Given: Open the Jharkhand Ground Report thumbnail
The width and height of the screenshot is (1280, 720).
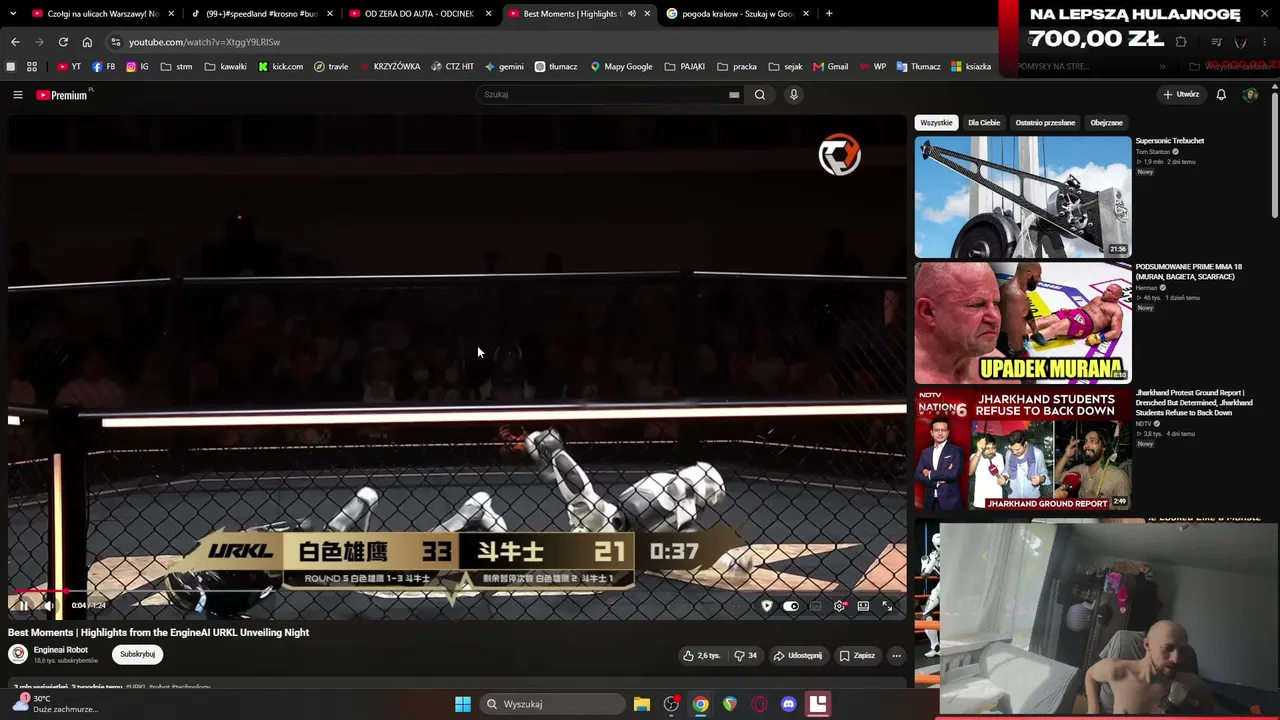Looking at the screenshot, I should pyautogui.click(x=1023, y=449).
